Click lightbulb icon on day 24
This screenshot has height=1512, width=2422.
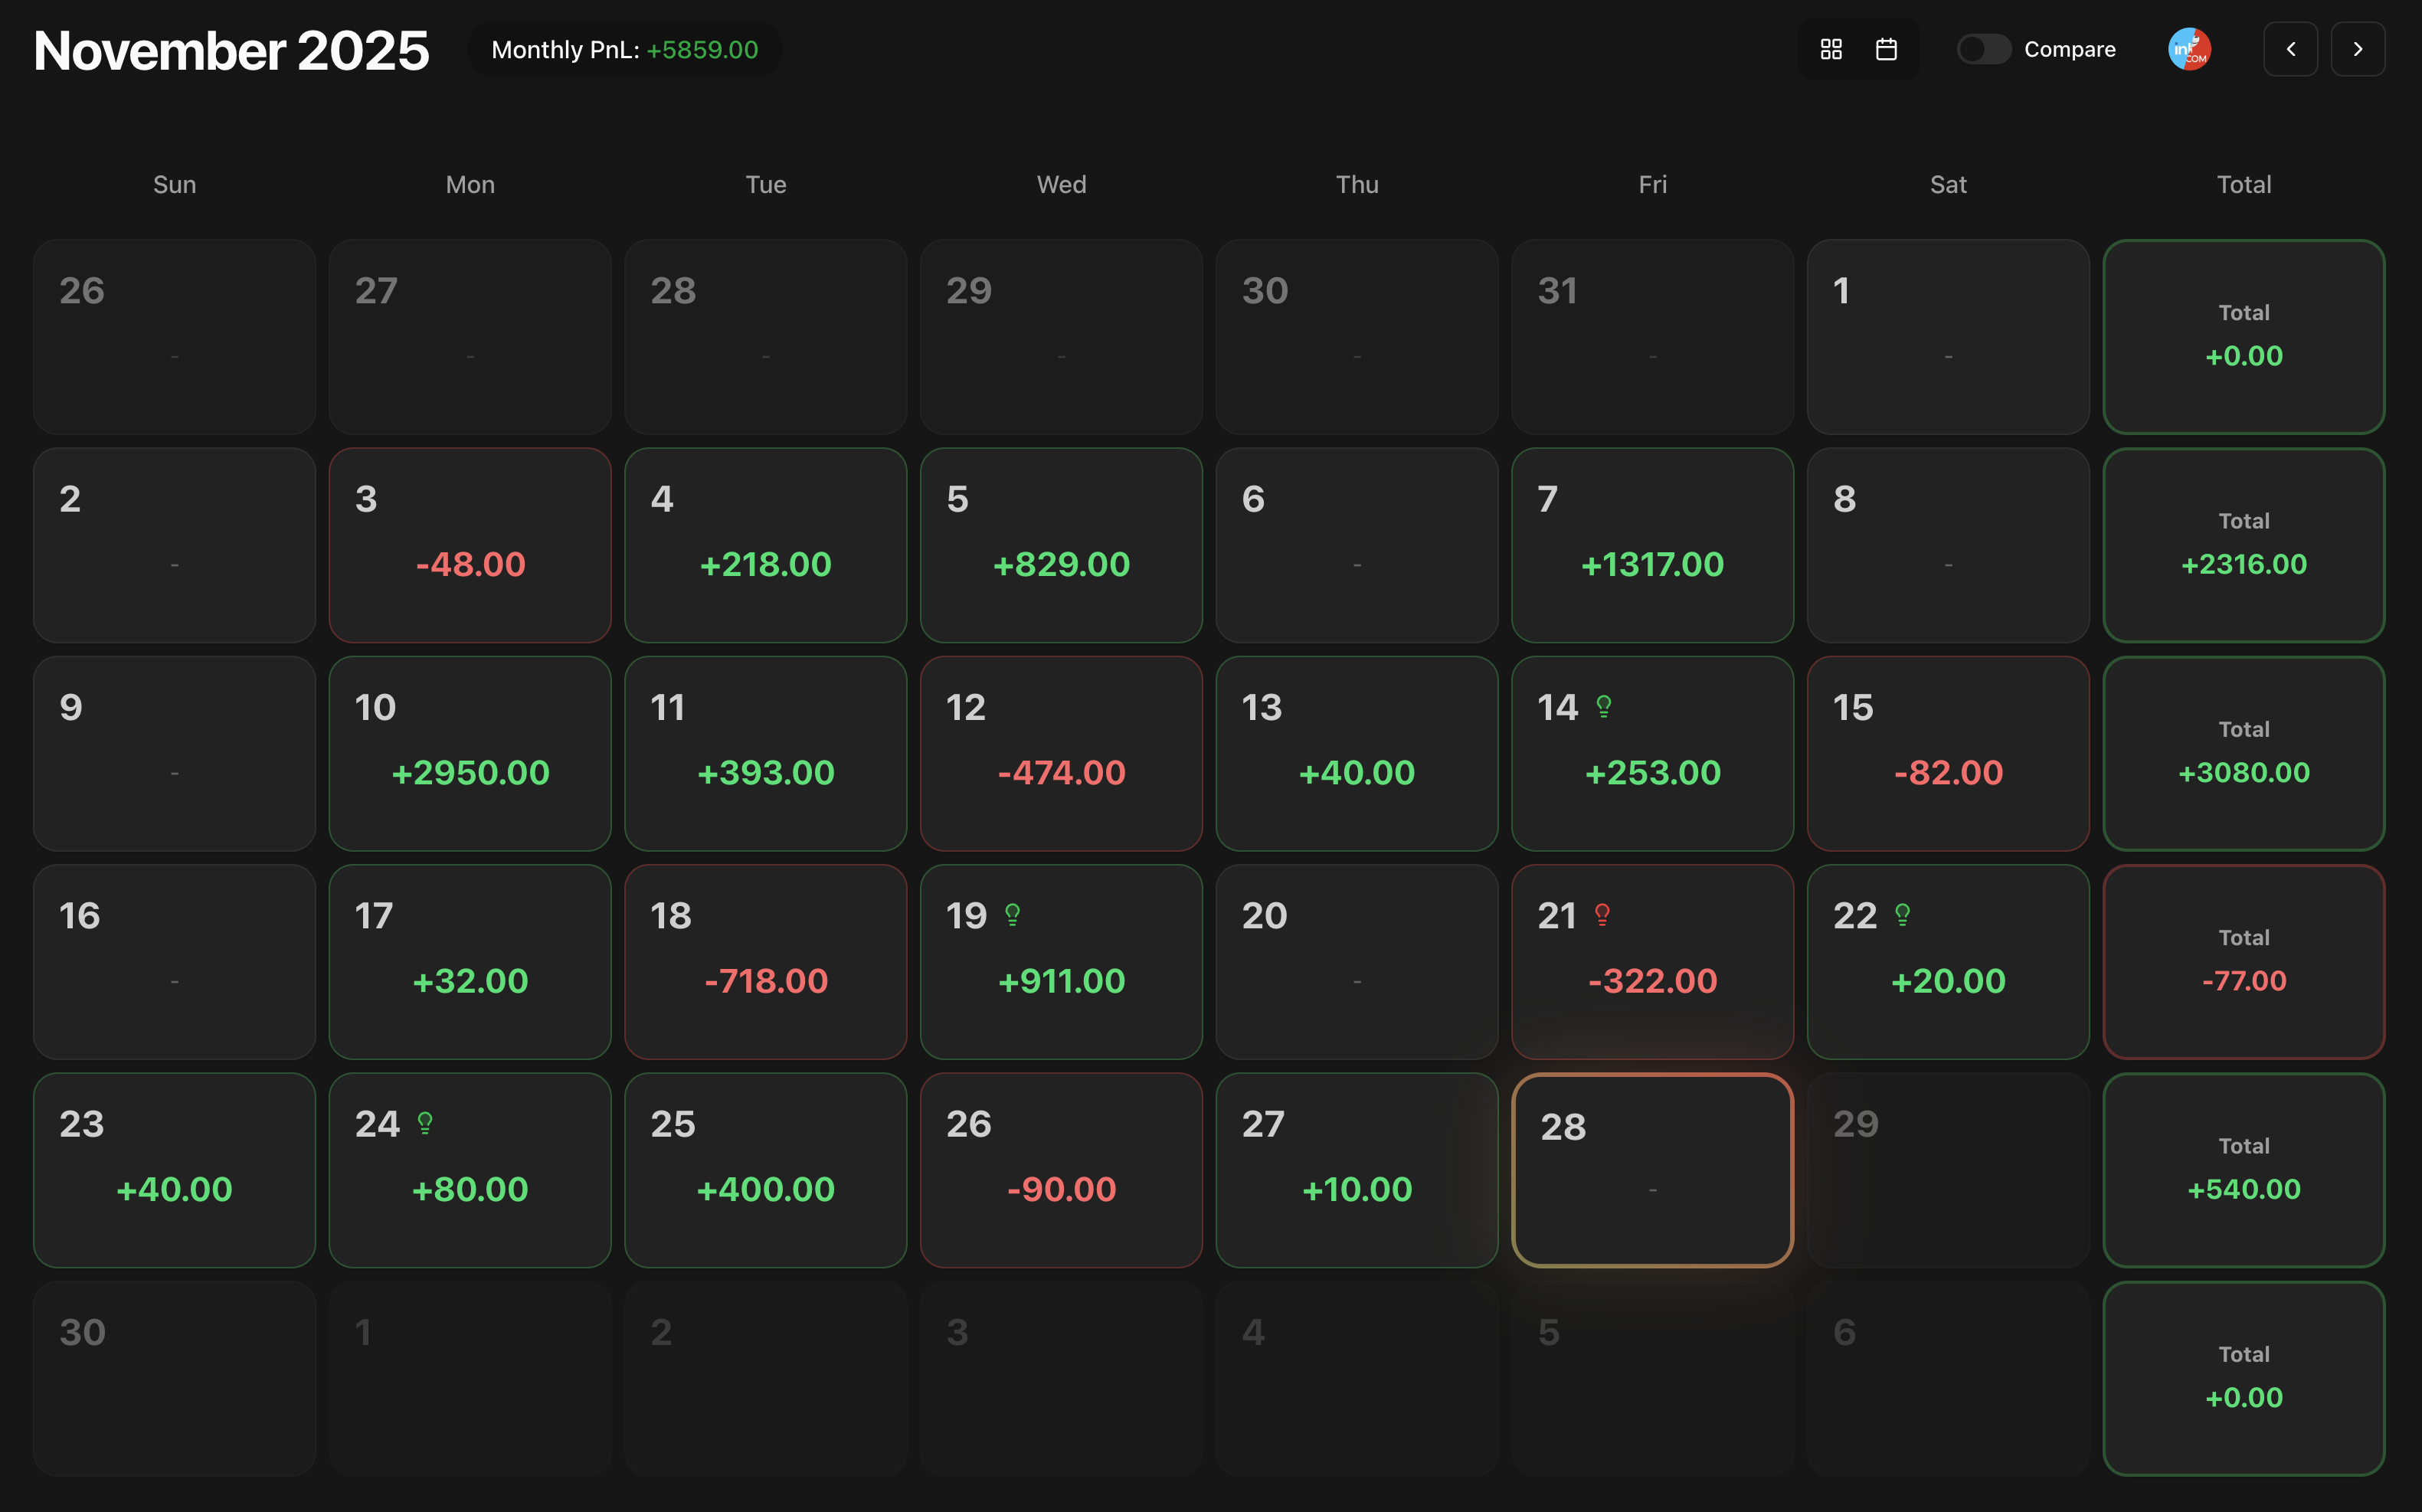click(x=425, y=1123)
